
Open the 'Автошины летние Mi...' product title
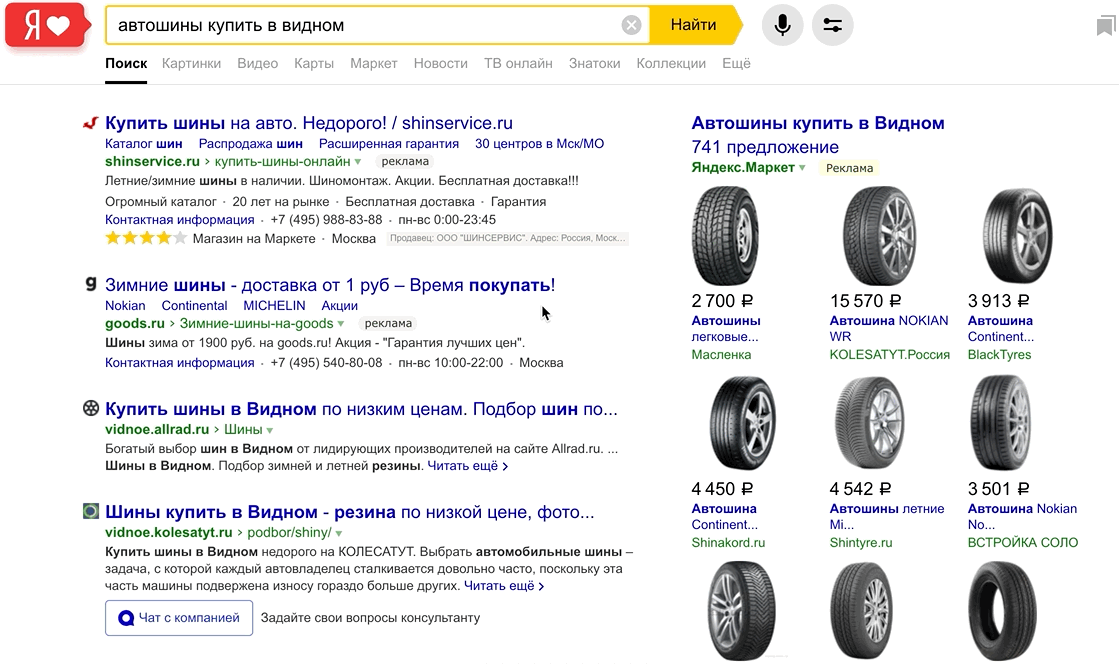click(886, 516)
